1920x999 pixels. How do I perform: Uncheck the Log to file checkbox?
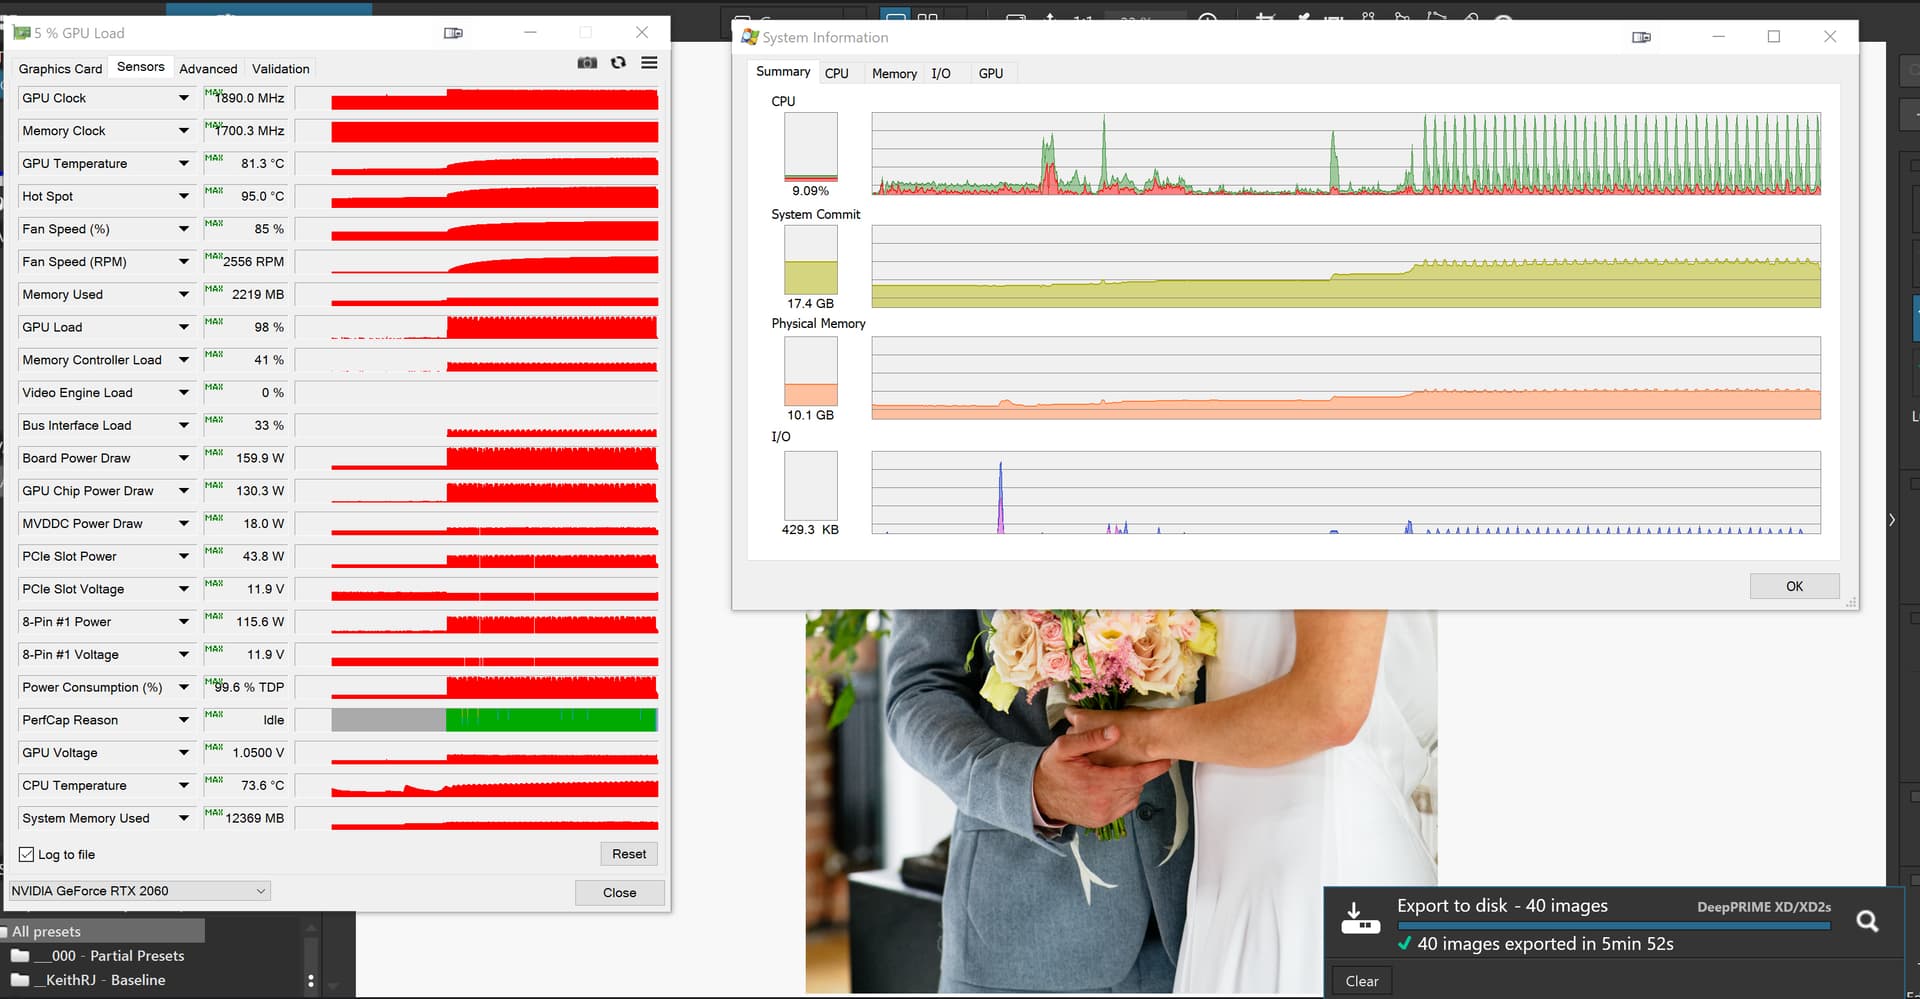pos(27,854)
